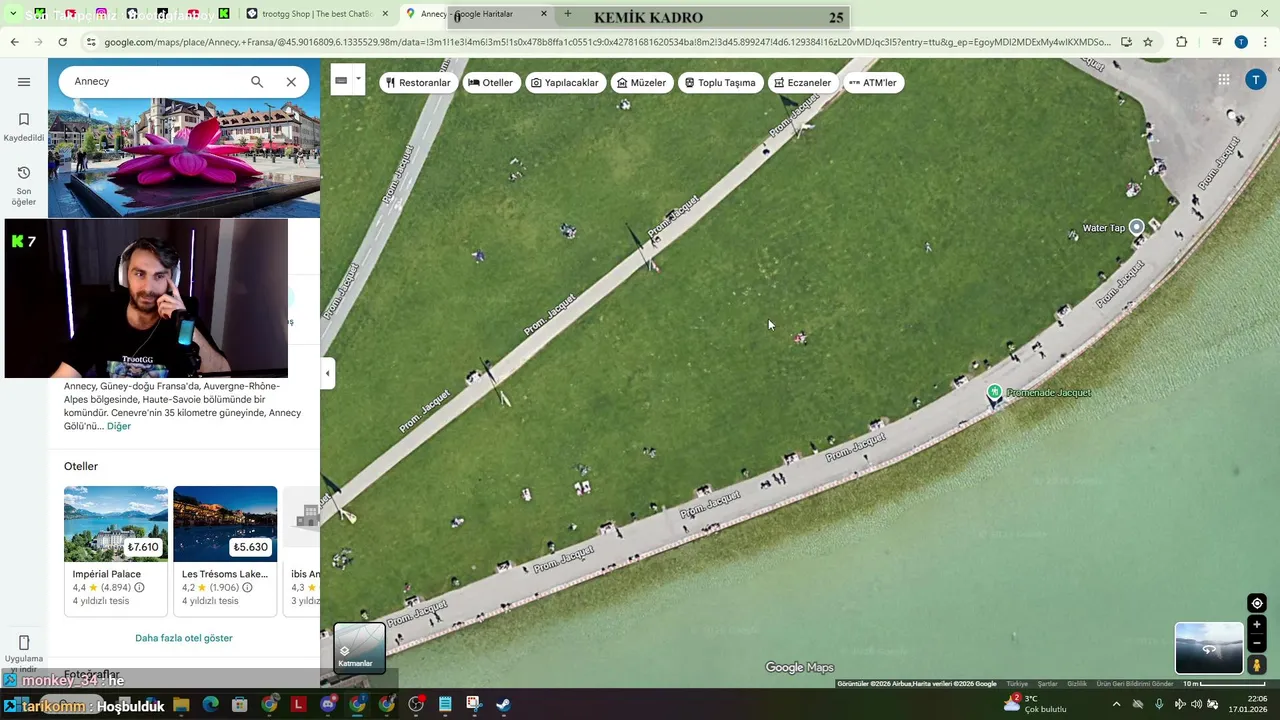Click Şartlar terms link

pyautogui.click(x=1047, y=684)
